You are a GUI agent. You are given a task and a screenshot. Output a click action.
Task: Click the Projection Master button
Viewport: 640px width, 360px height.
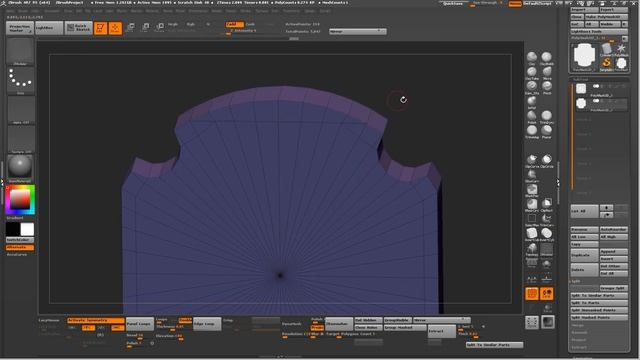(x=20, y=28)
